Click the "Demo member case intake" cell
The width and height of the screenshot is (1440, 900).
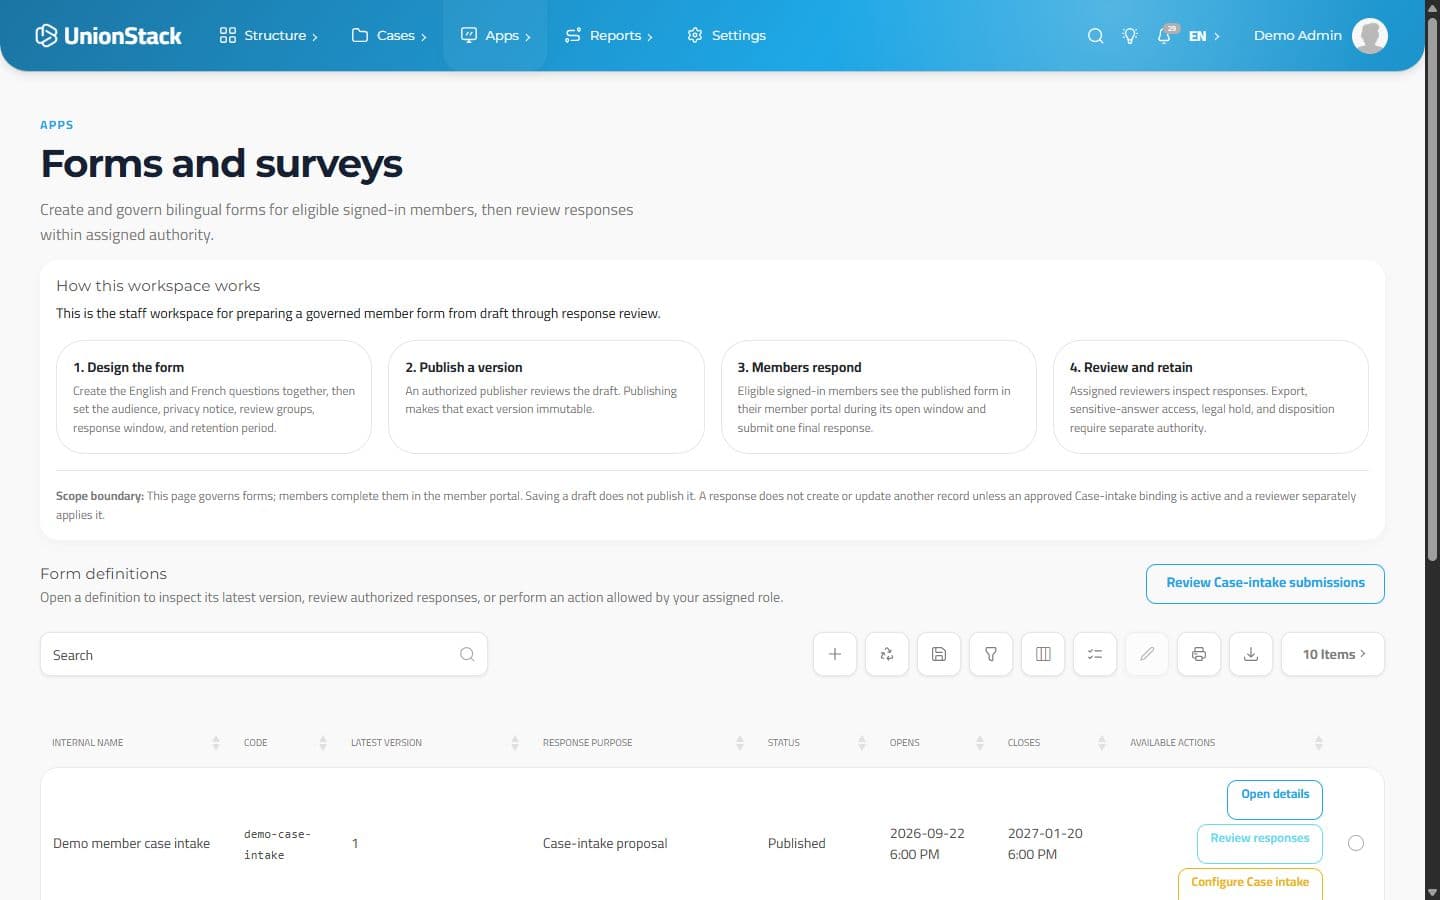(x=131, y=843)
